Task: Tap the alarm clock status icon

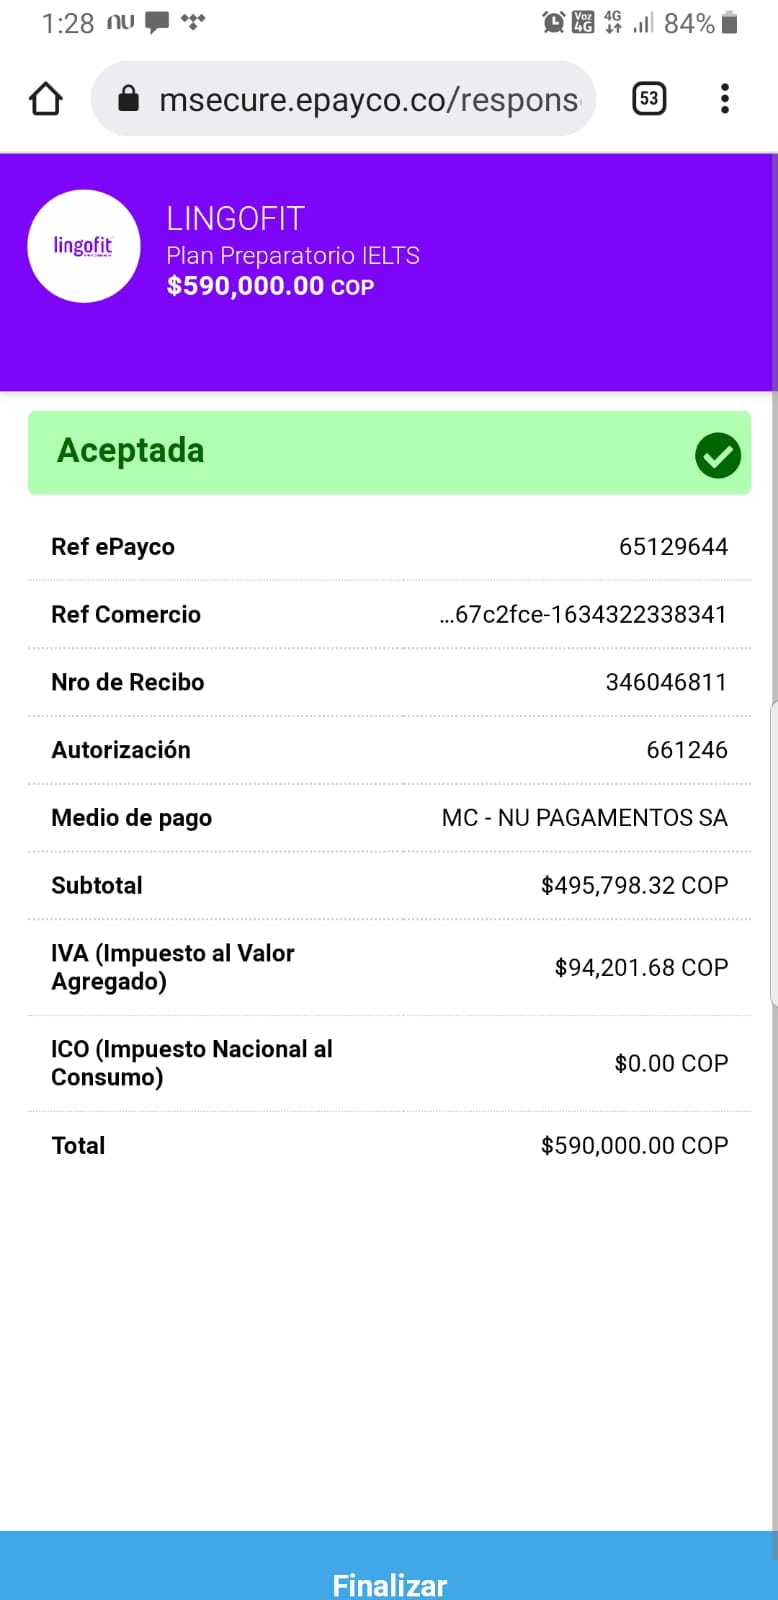Action: (x=553, y=22)
